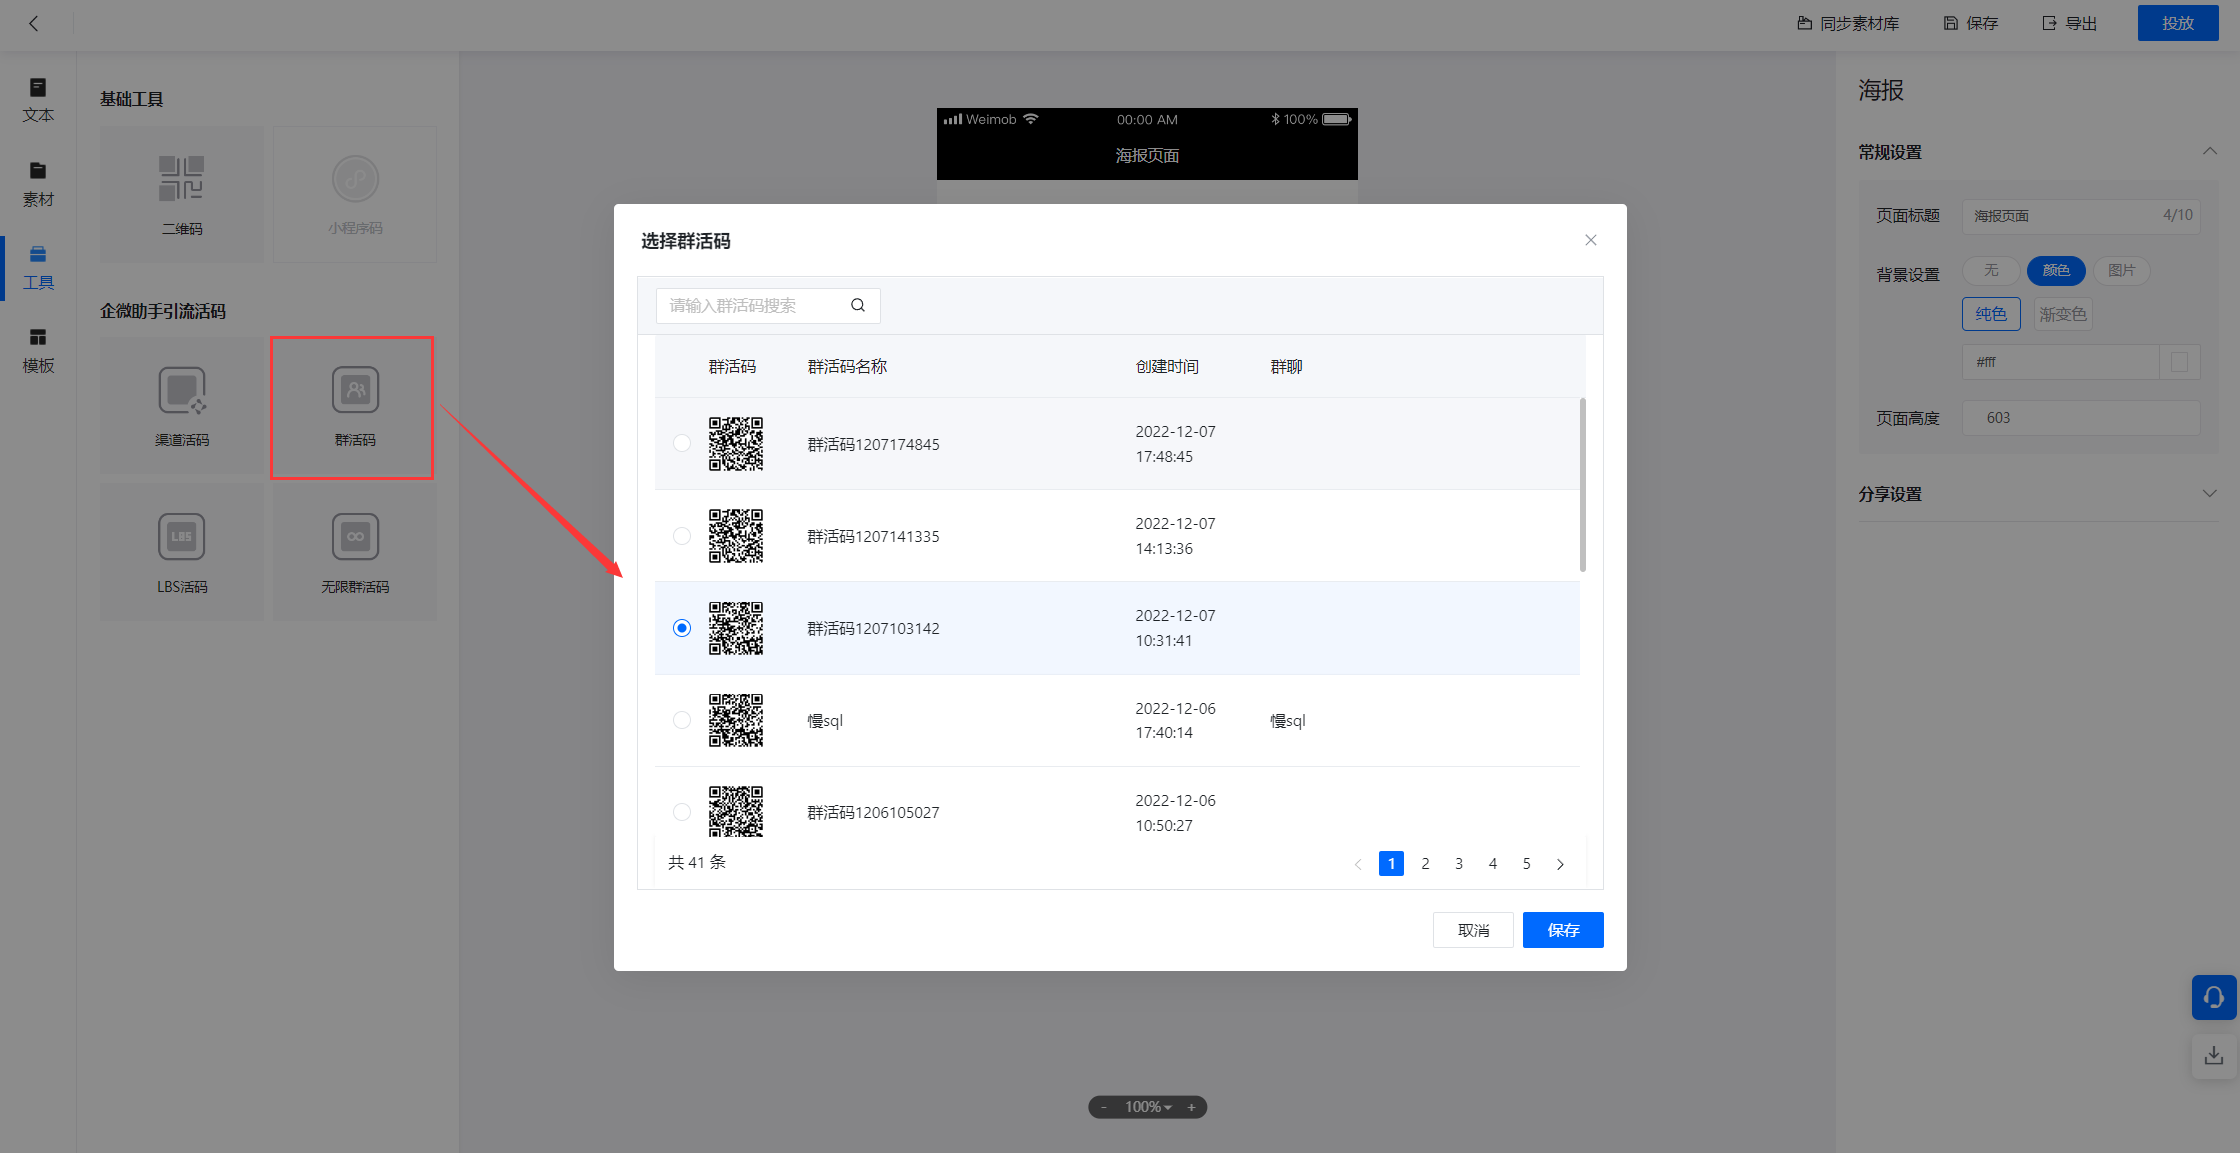Select the LBS活码 tool
Image resolution: width=2240 pixels, height=1153 pixels.
tap(182, 553)
